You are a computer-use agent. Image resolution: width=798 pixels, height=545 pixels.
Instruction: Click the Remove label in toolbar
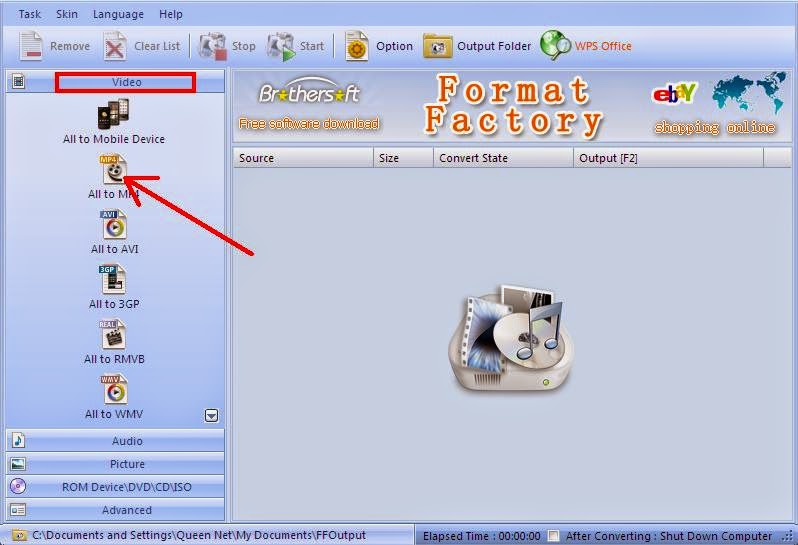70,46
